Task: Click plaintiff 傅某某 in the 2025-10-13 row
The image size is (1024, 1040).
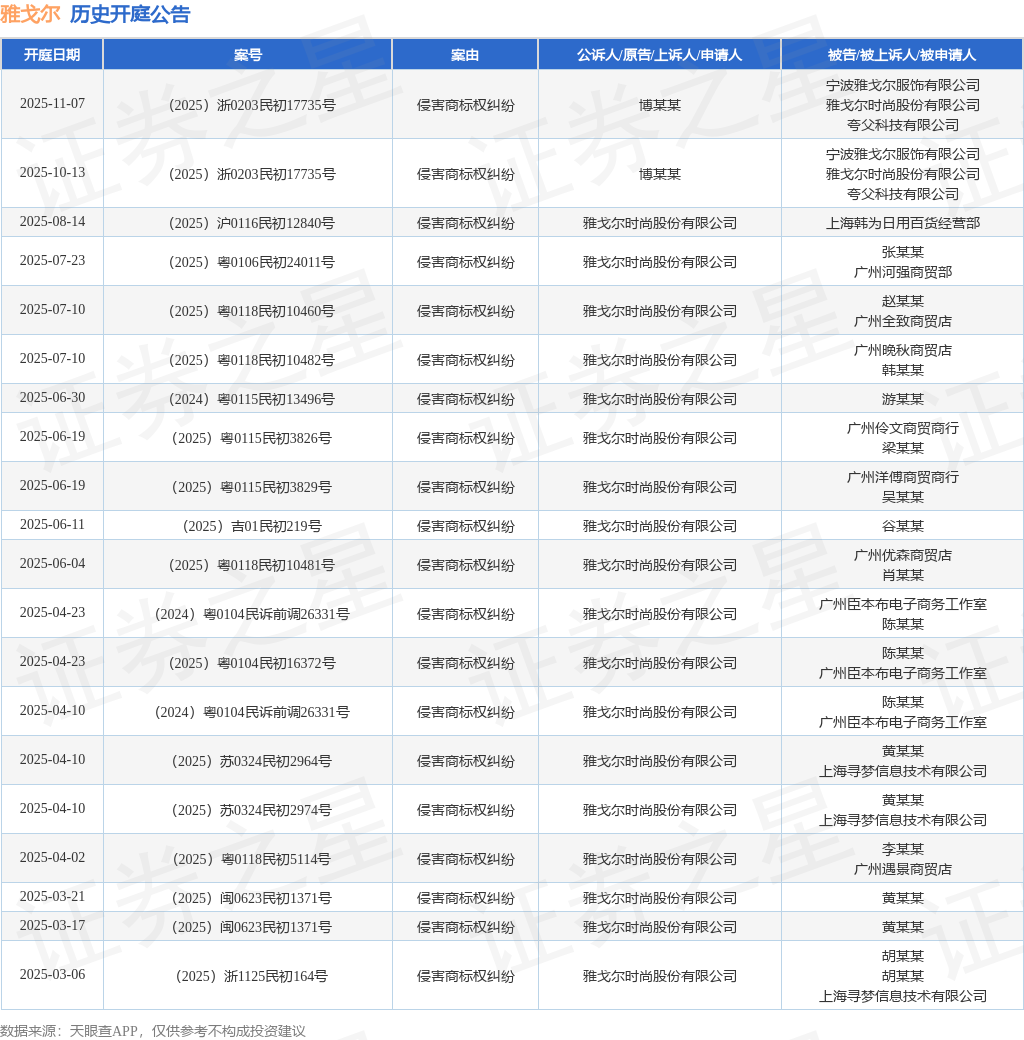Action: [x=659, y=174]
